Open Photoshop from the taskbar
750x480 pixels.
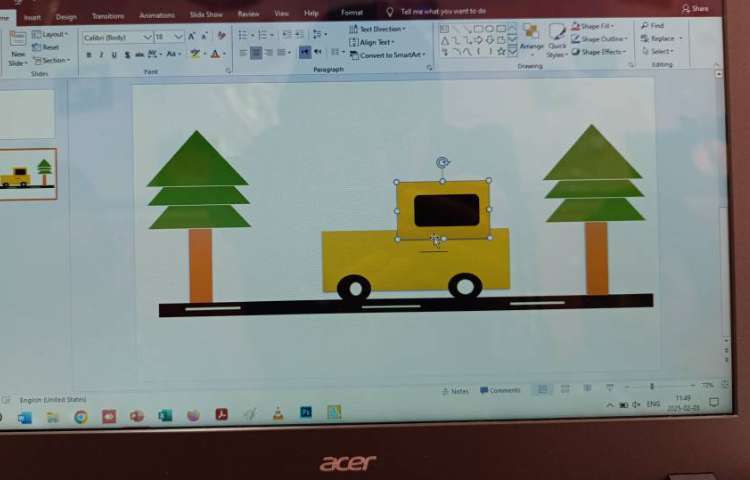click(306, 412)
